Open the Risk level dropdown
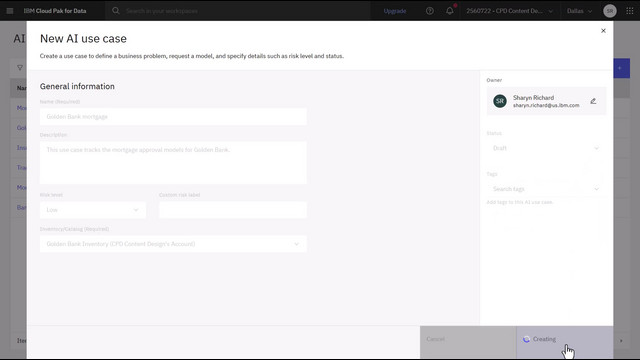Screen dimensions: 640x360 93,210
